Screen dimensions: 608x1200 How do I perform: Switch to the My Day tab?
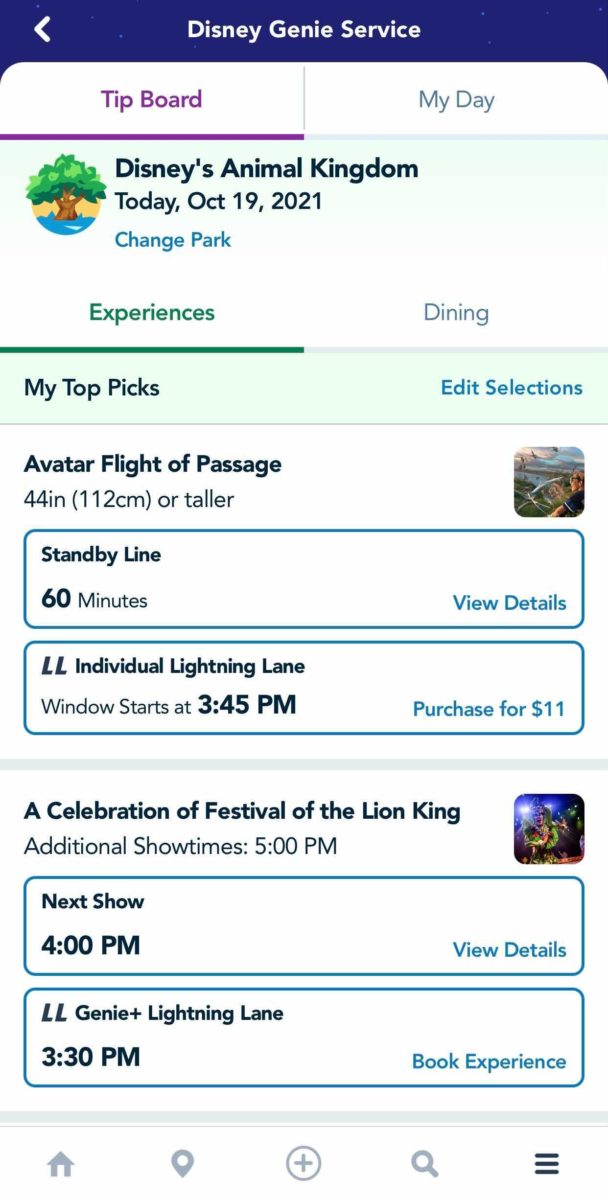[x=456, y=99]
